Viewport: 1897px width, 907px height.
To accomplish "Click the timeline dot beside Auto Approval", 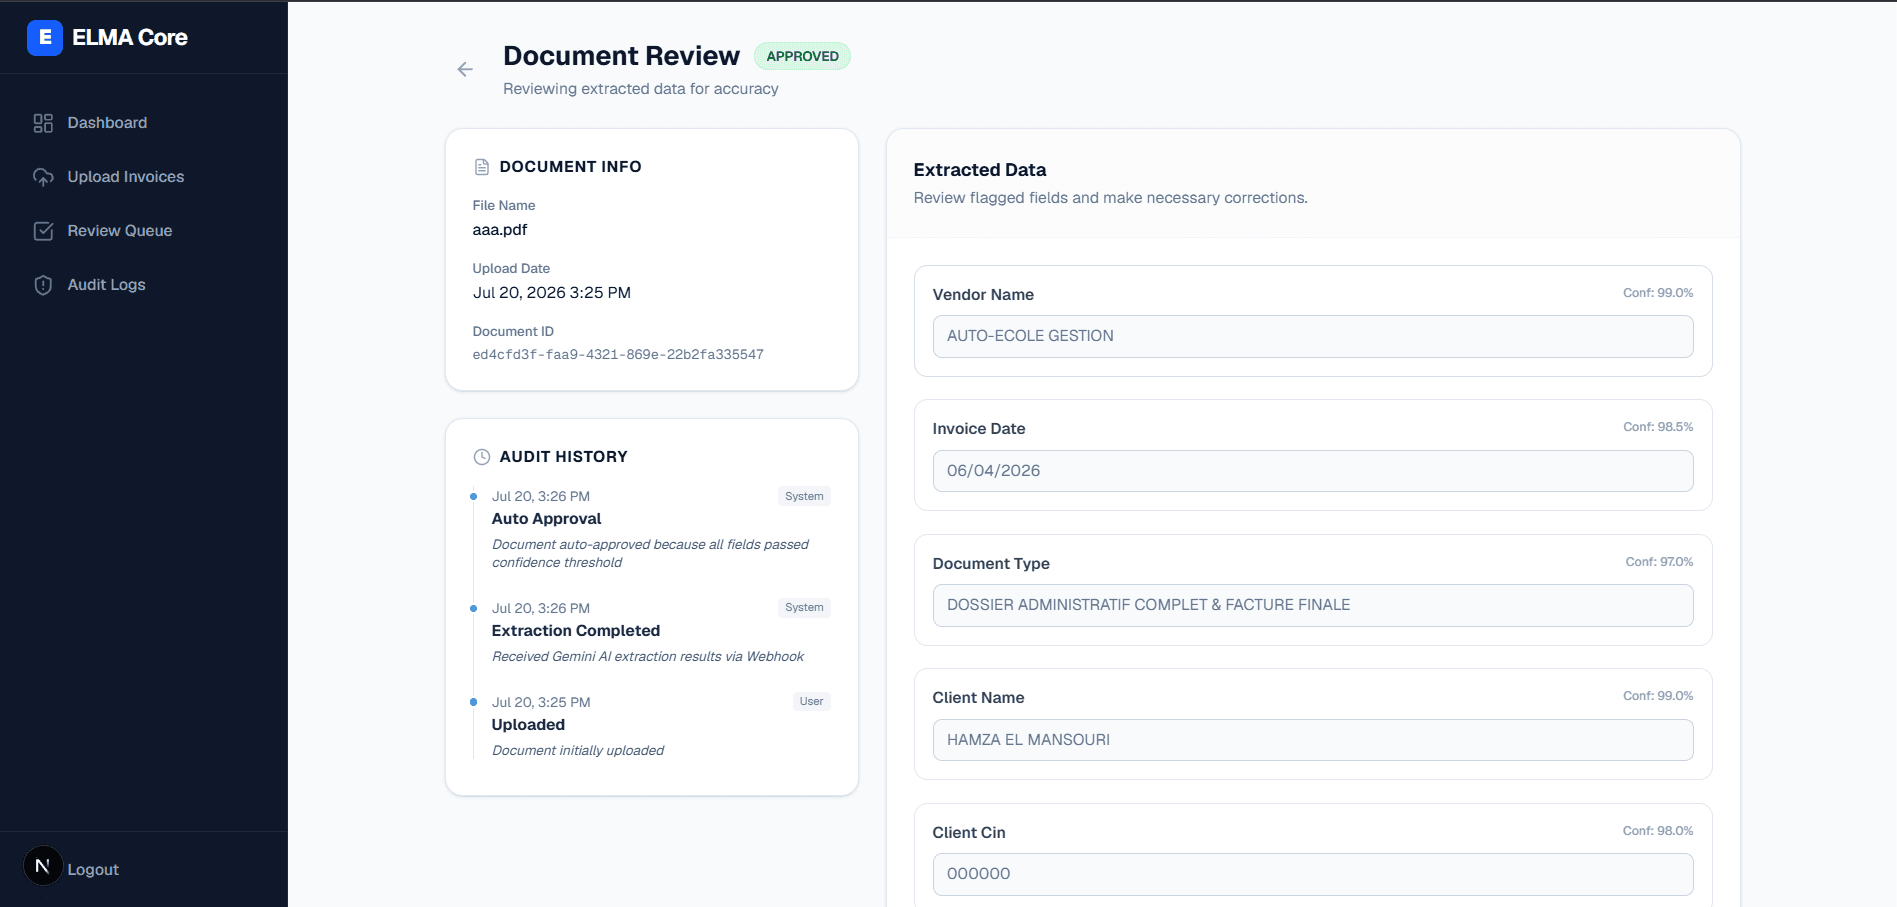I will coord(473,497).
